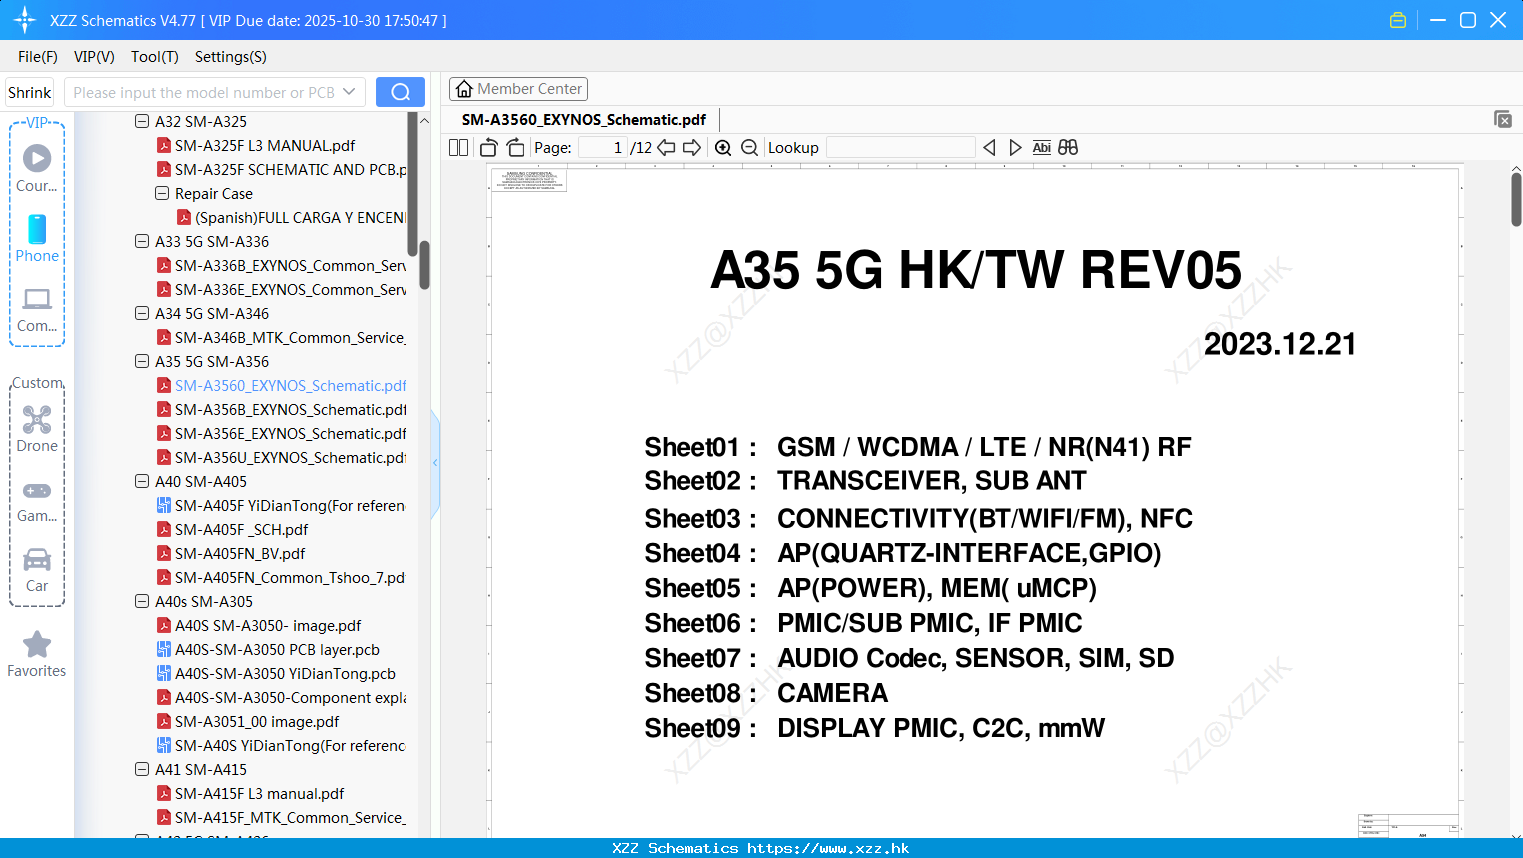
Task: Open the File(F) menu
Action: coord(38,57)
